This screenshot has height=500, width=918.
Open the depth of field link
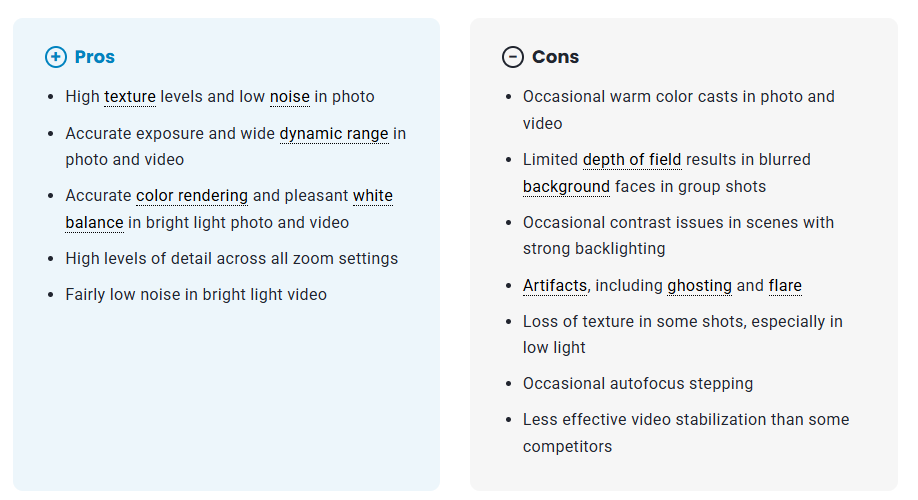[x=632, y=160]
